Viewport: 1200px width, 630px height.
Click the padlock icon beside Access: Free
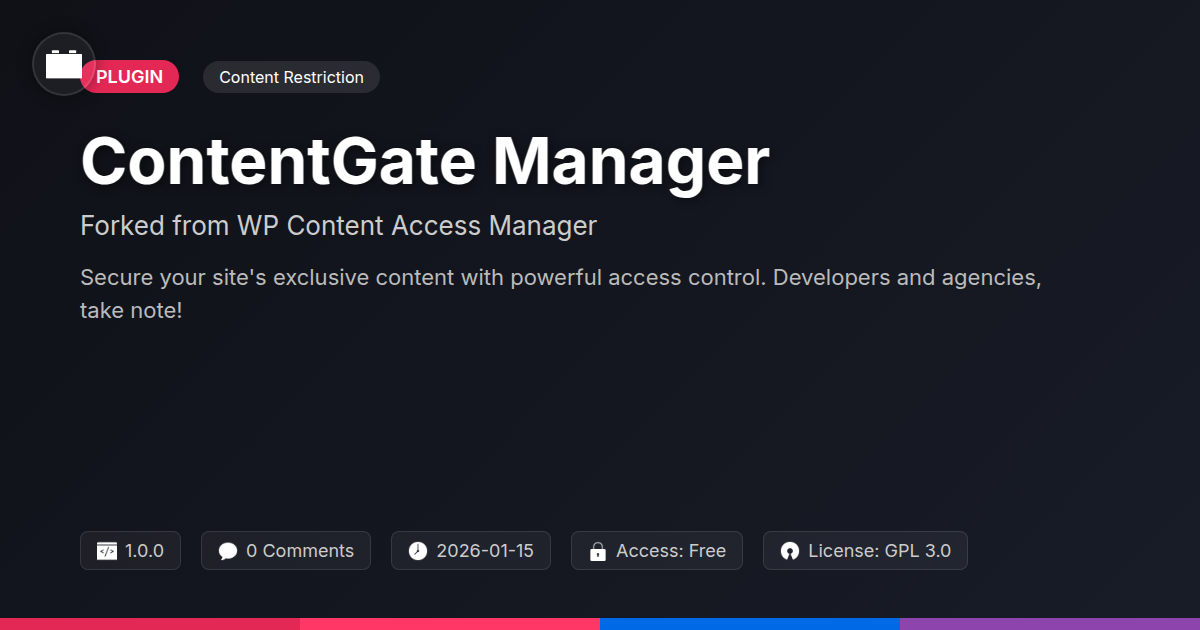point(598,551)
